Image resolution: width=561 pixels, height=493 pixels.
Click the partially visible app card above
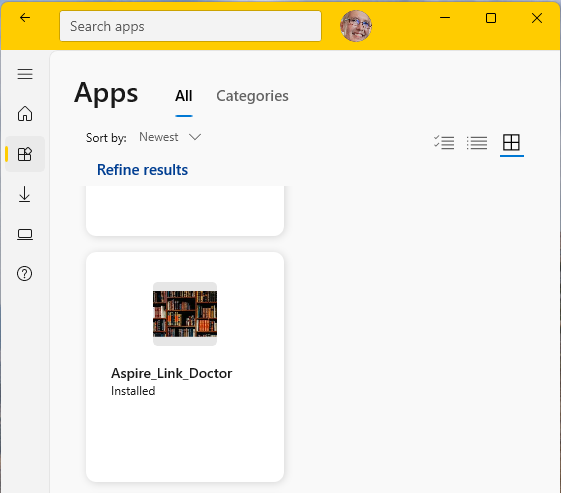point(185,210)
